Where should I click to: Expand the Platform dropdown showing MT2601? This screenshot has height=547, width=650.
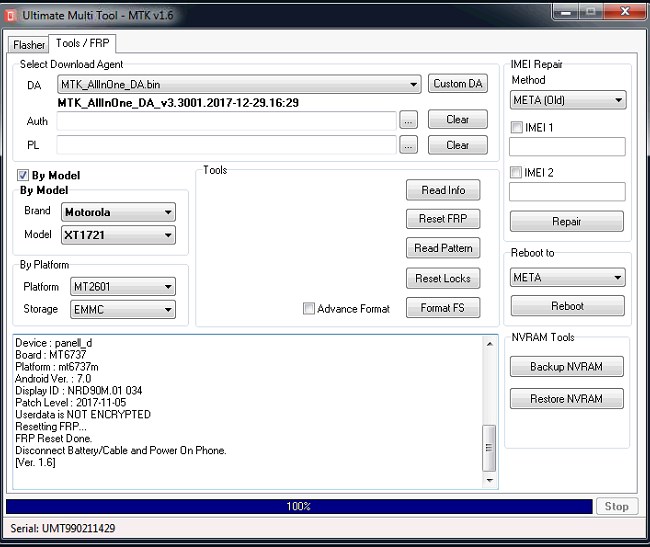tap(123, 286)
